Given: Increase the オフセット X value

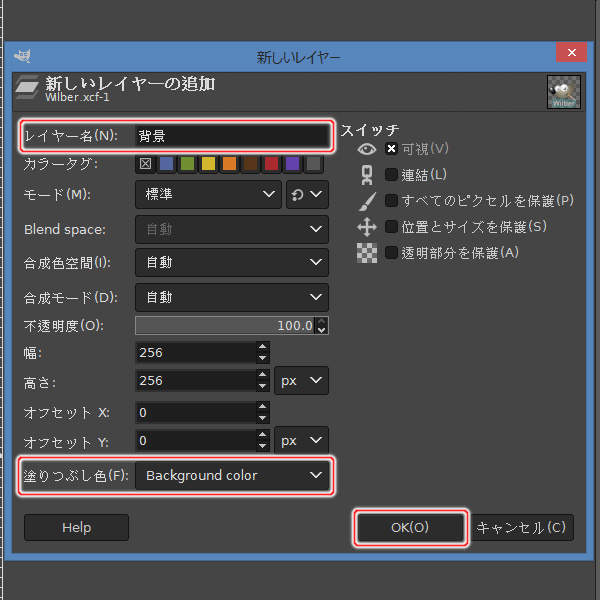Looking at the screenshot, I should point(262,407).
